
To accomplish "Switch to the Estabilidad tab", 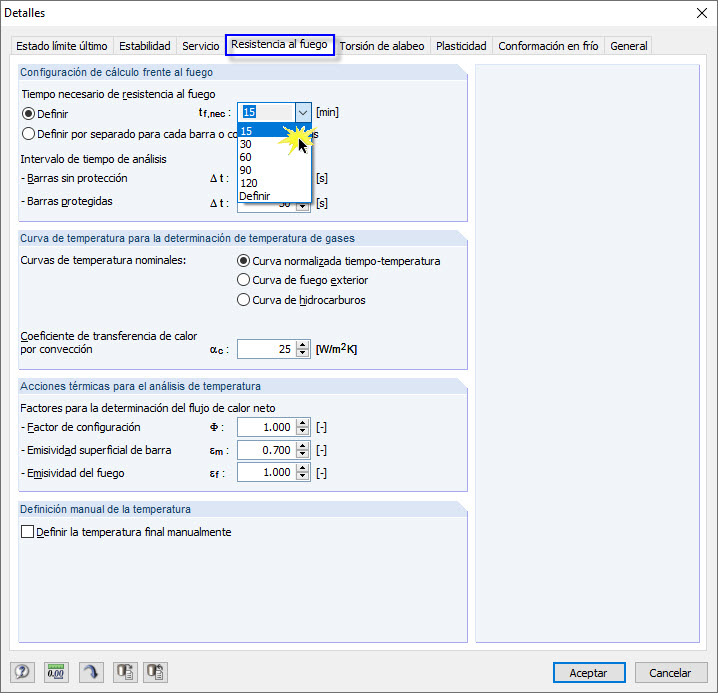I will point(145,46).
